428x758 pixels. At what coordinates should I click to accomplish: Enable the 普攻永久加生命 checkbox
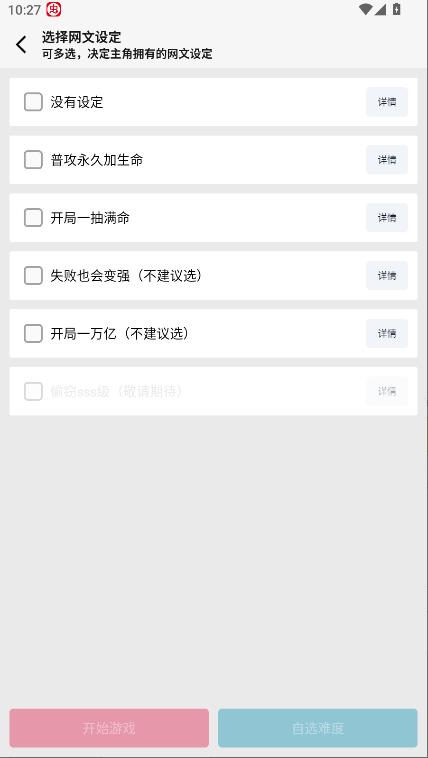click(x=33, y=160)
